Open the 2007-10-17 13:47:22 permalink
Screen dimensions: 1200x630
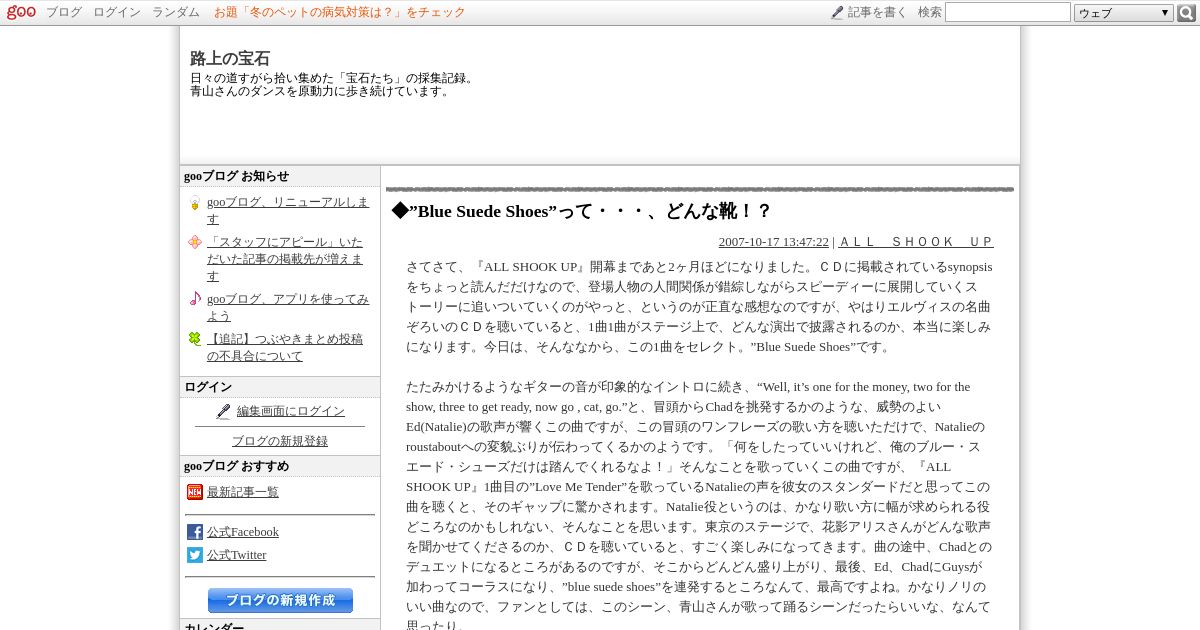coord(774,242)
